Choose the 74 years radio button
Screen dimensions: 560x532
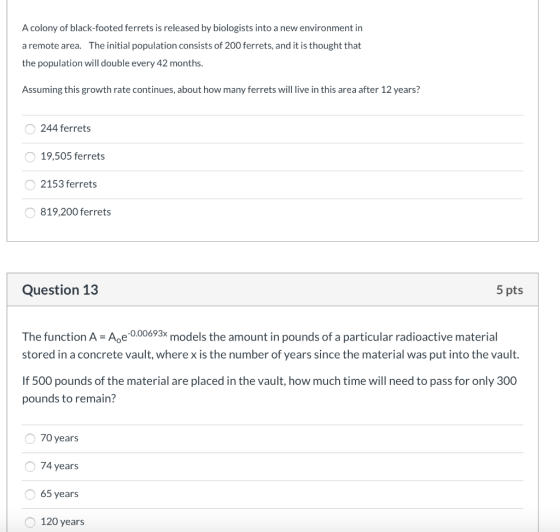pyautogui.click(x=30, y=466)
